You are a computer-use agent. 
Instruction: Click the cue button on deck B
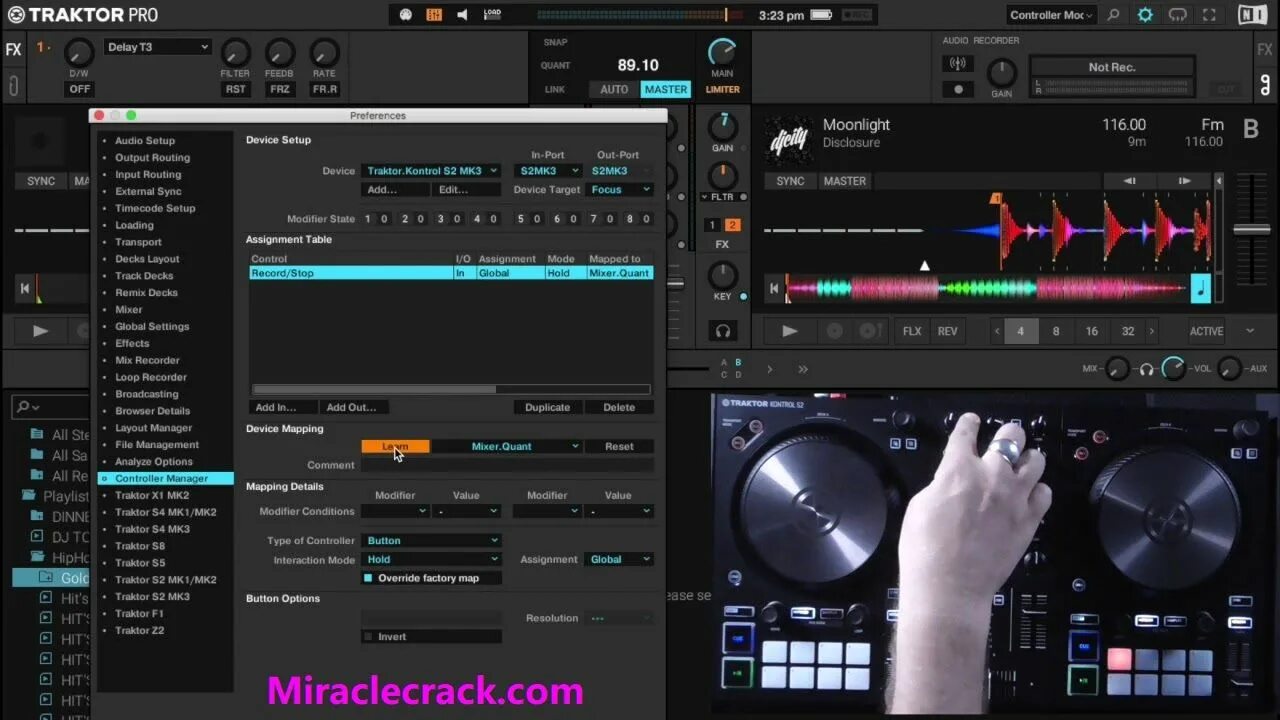(x=835, y=331)
